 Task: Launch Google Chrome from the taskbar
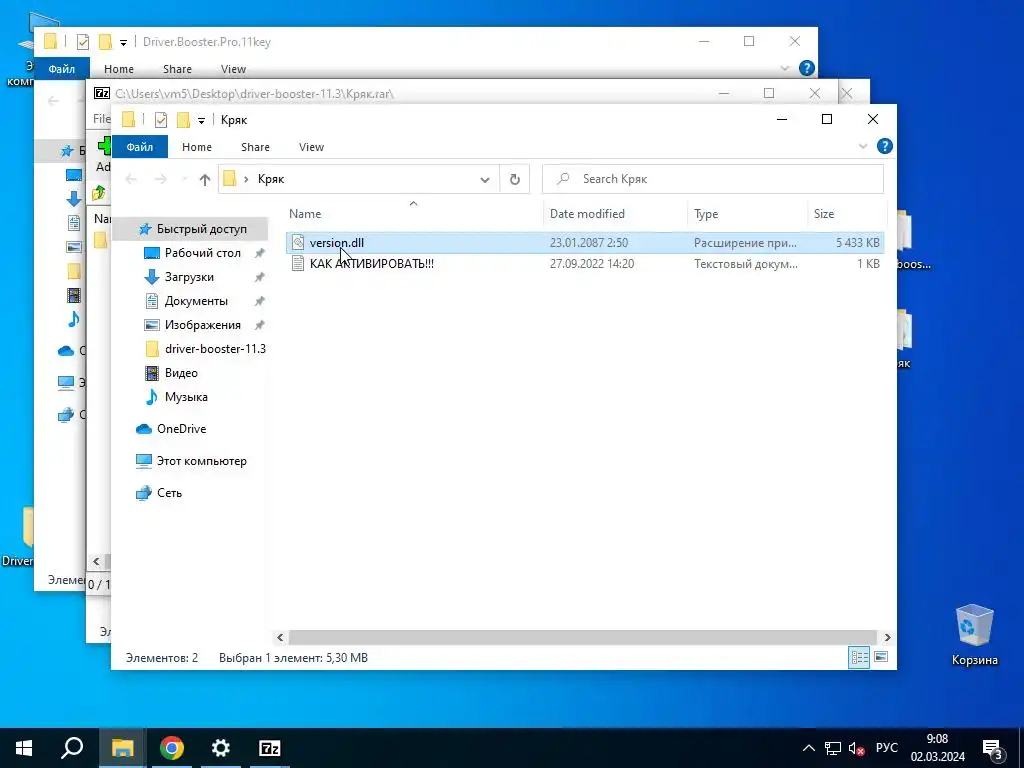point(172,748)
